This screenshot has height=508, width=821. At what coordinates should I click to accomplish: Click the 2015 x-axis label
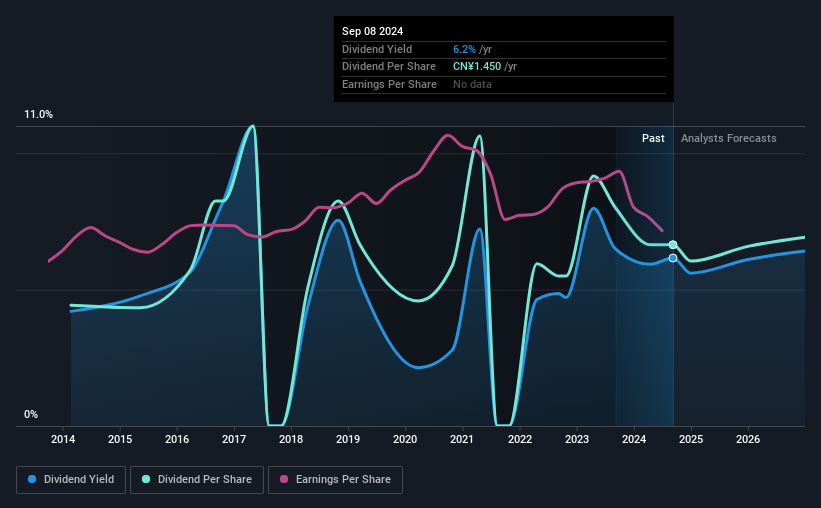pyautogui.click(x=120, y=439)
